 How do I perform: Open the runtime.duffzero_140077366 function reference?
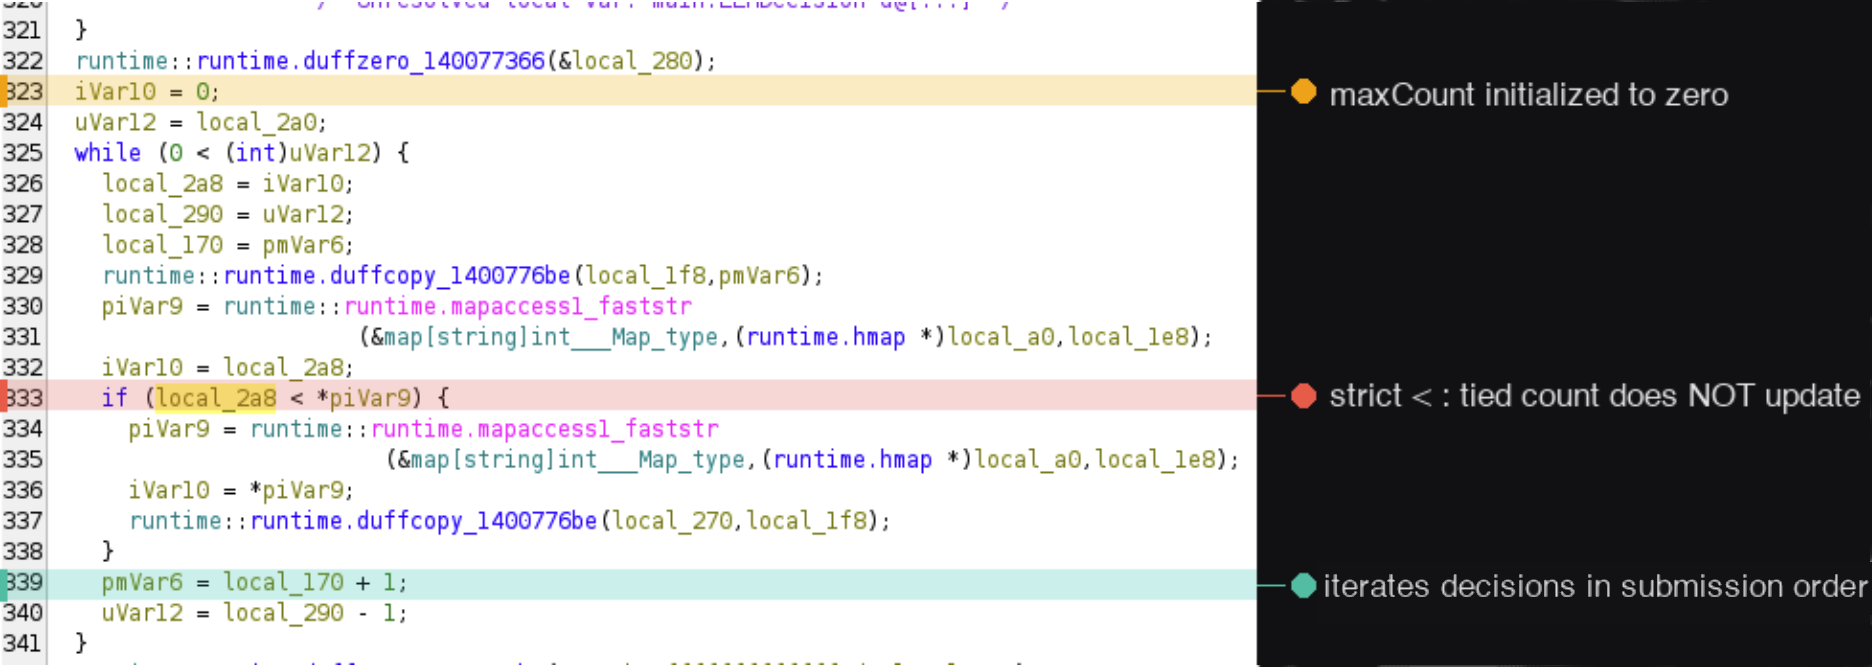pyautogui.click(x=370, y=61)
